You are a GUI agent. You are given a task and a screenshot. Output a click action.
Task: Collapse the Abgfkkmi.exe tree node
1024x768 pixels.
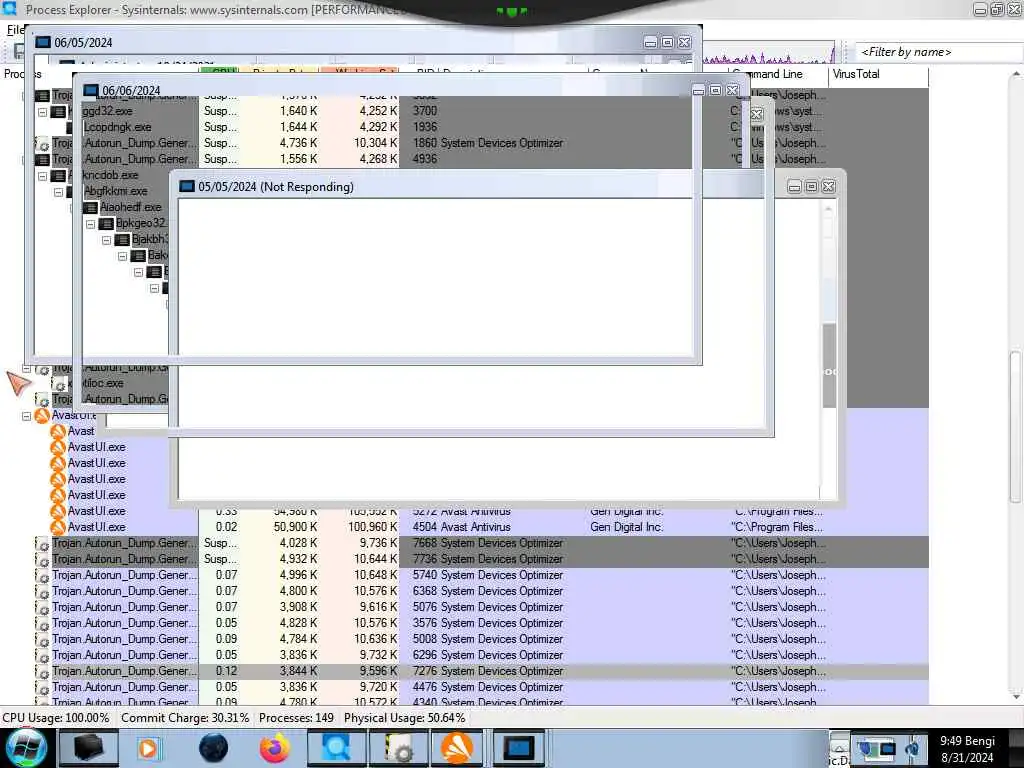click(x=58, y=192)
